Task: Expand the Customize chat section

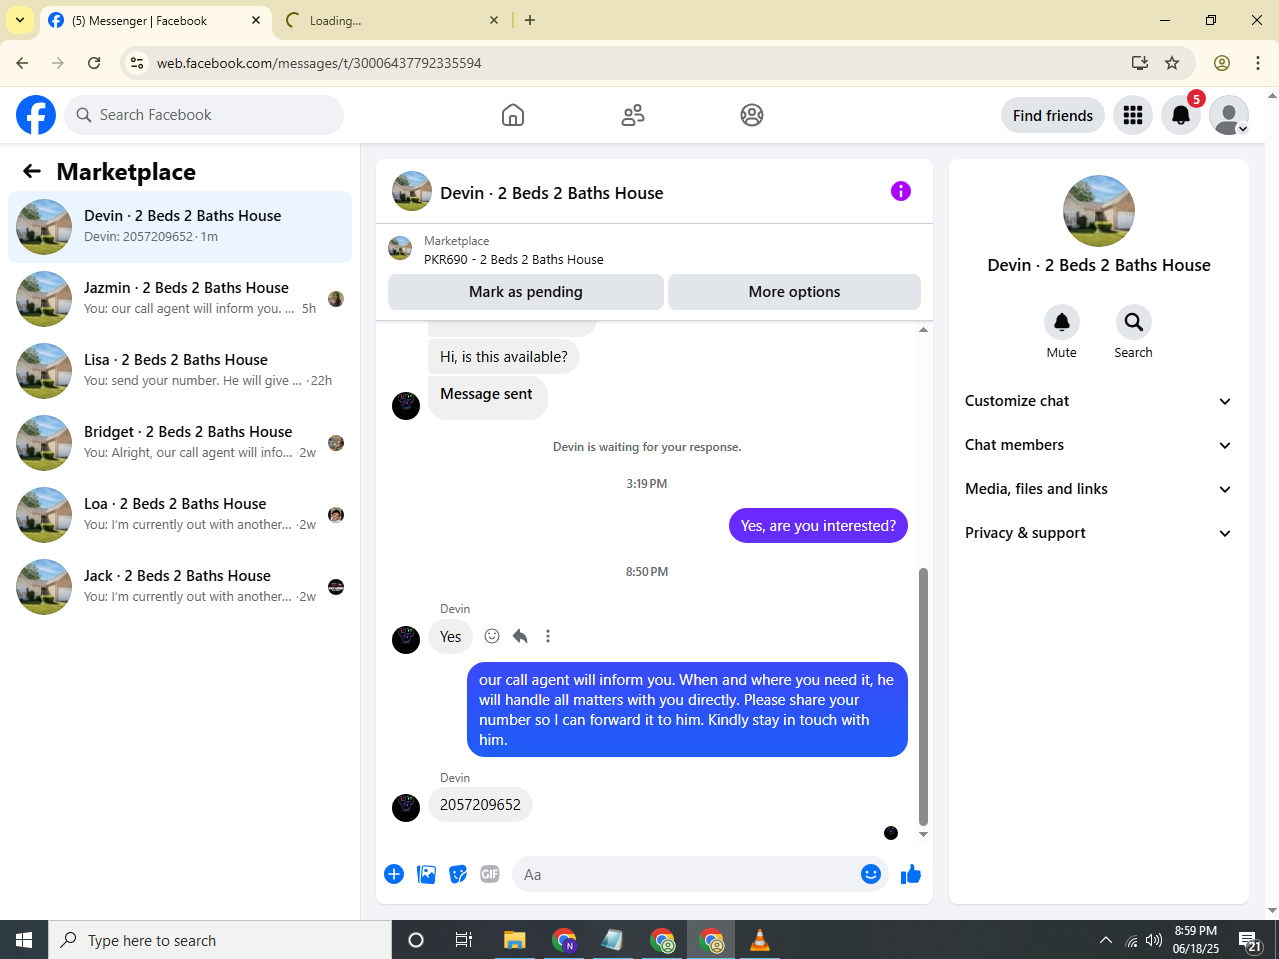Action: (1098, 401)
